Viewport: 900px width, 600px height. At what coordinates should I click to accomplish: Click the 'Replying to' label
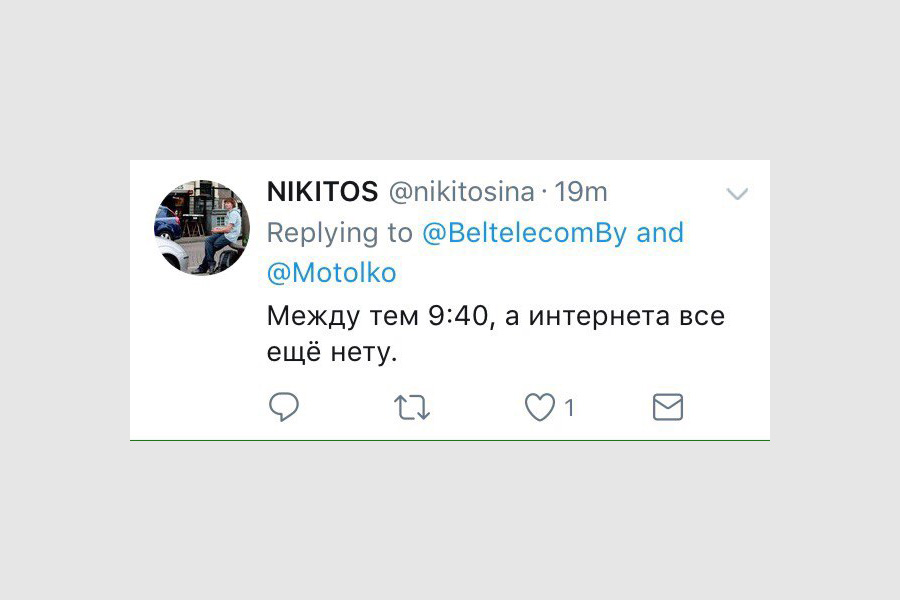point(339,233)
